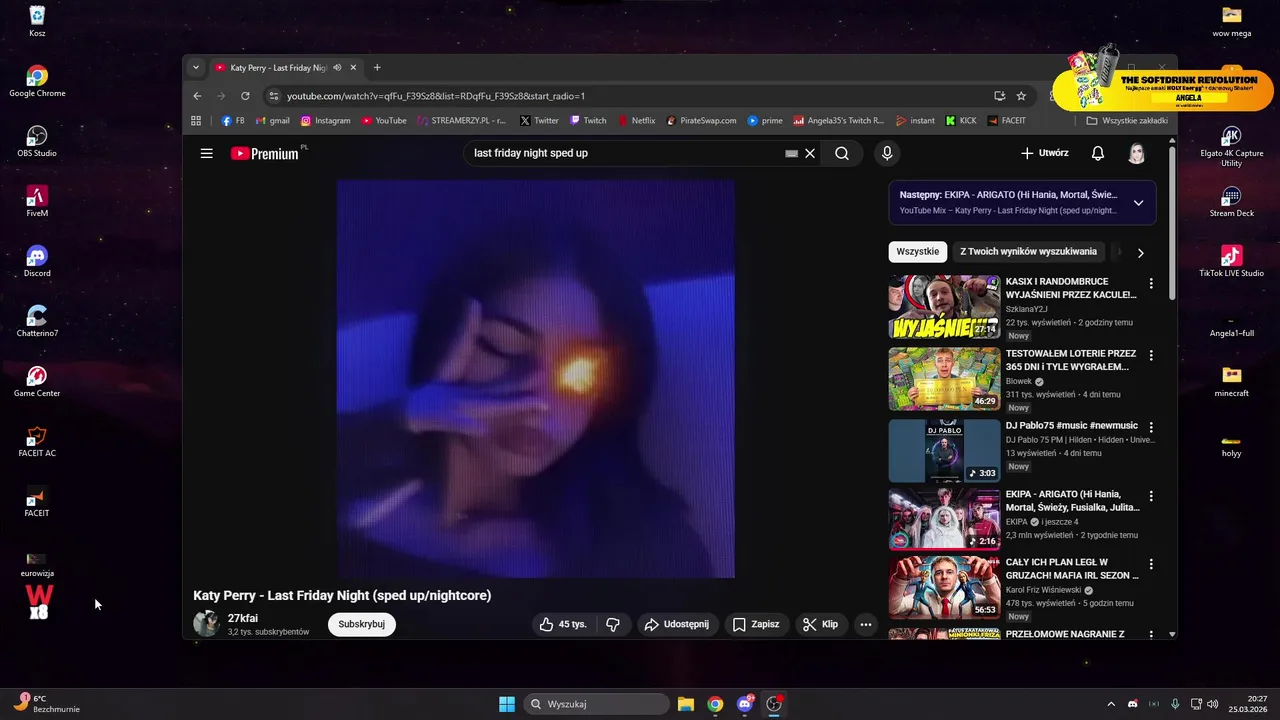Open Stream Deck desktop icon
This screenshot has width=1280, height=720.
click(x=1232, y=201)
